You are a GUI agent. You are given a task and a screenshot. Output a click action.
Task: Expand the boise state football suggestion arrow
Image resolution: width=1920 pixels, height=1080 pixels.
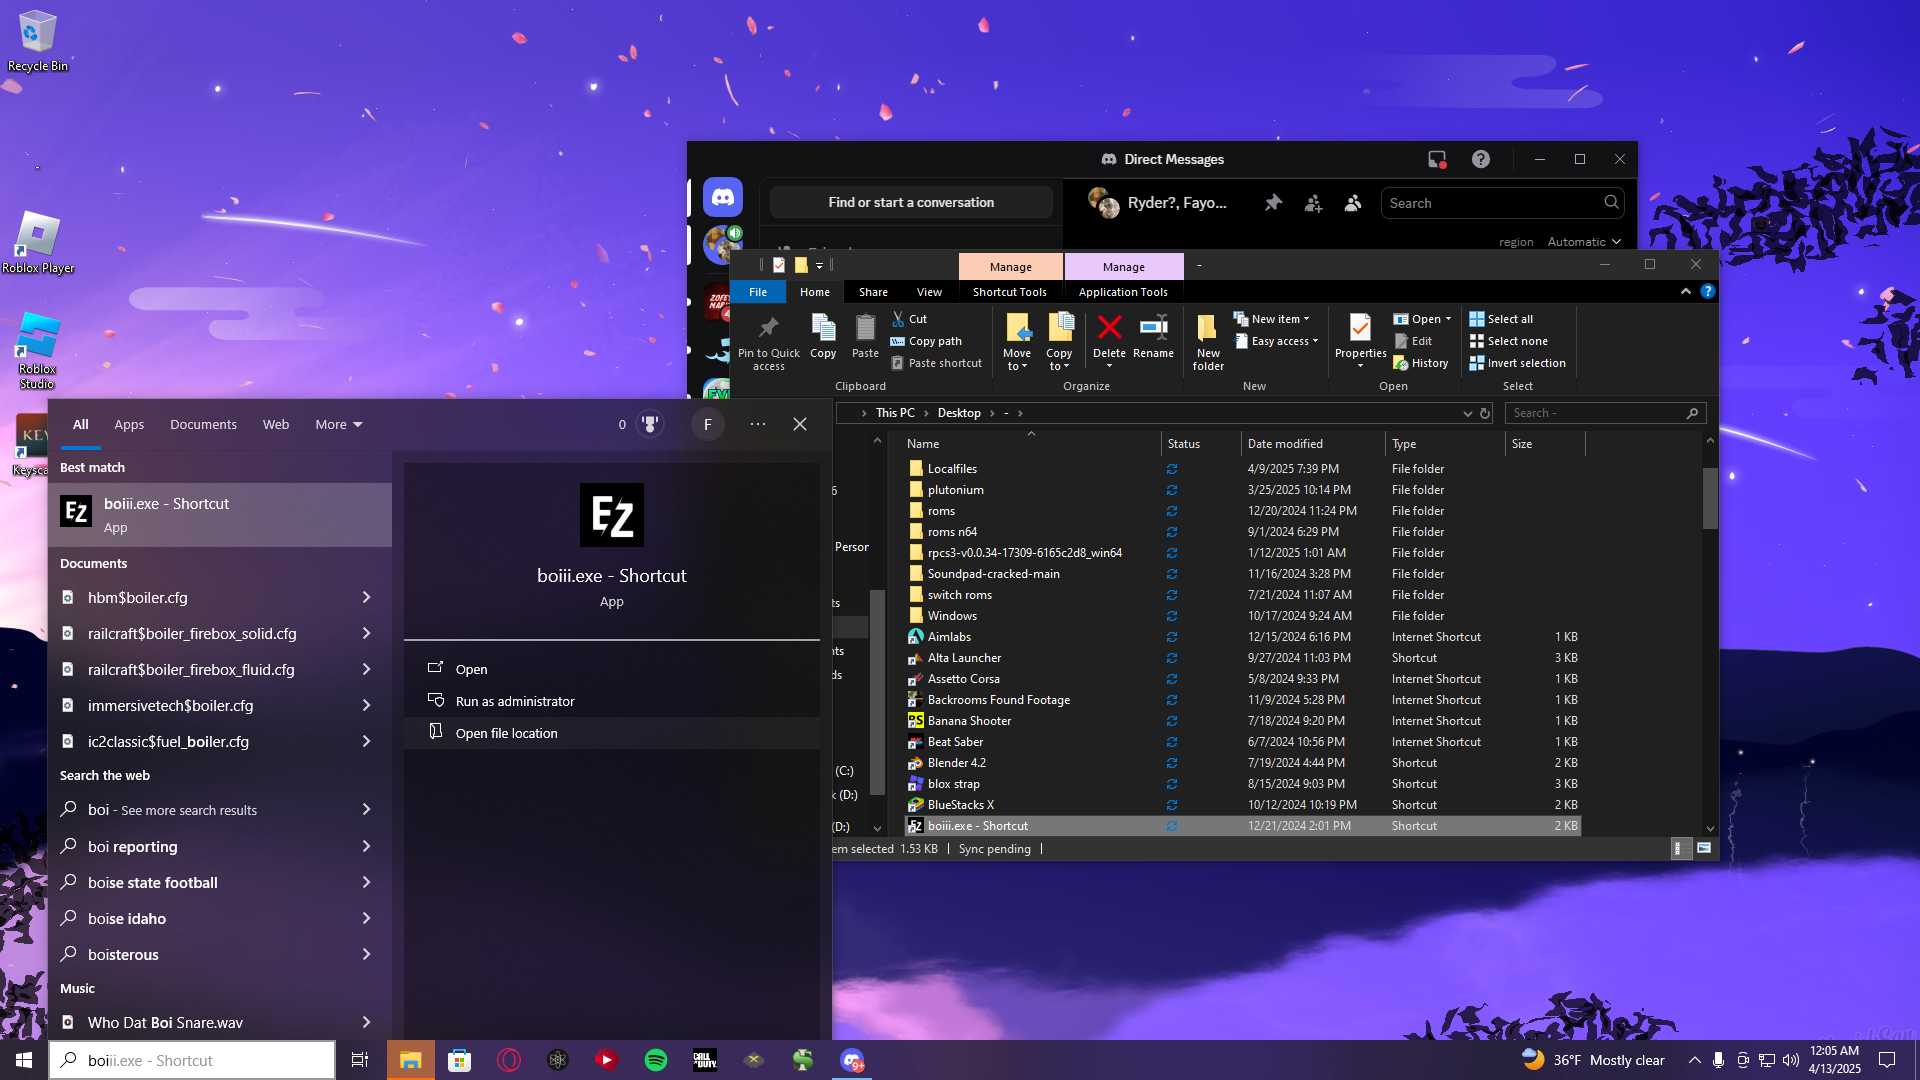(366, 883)
